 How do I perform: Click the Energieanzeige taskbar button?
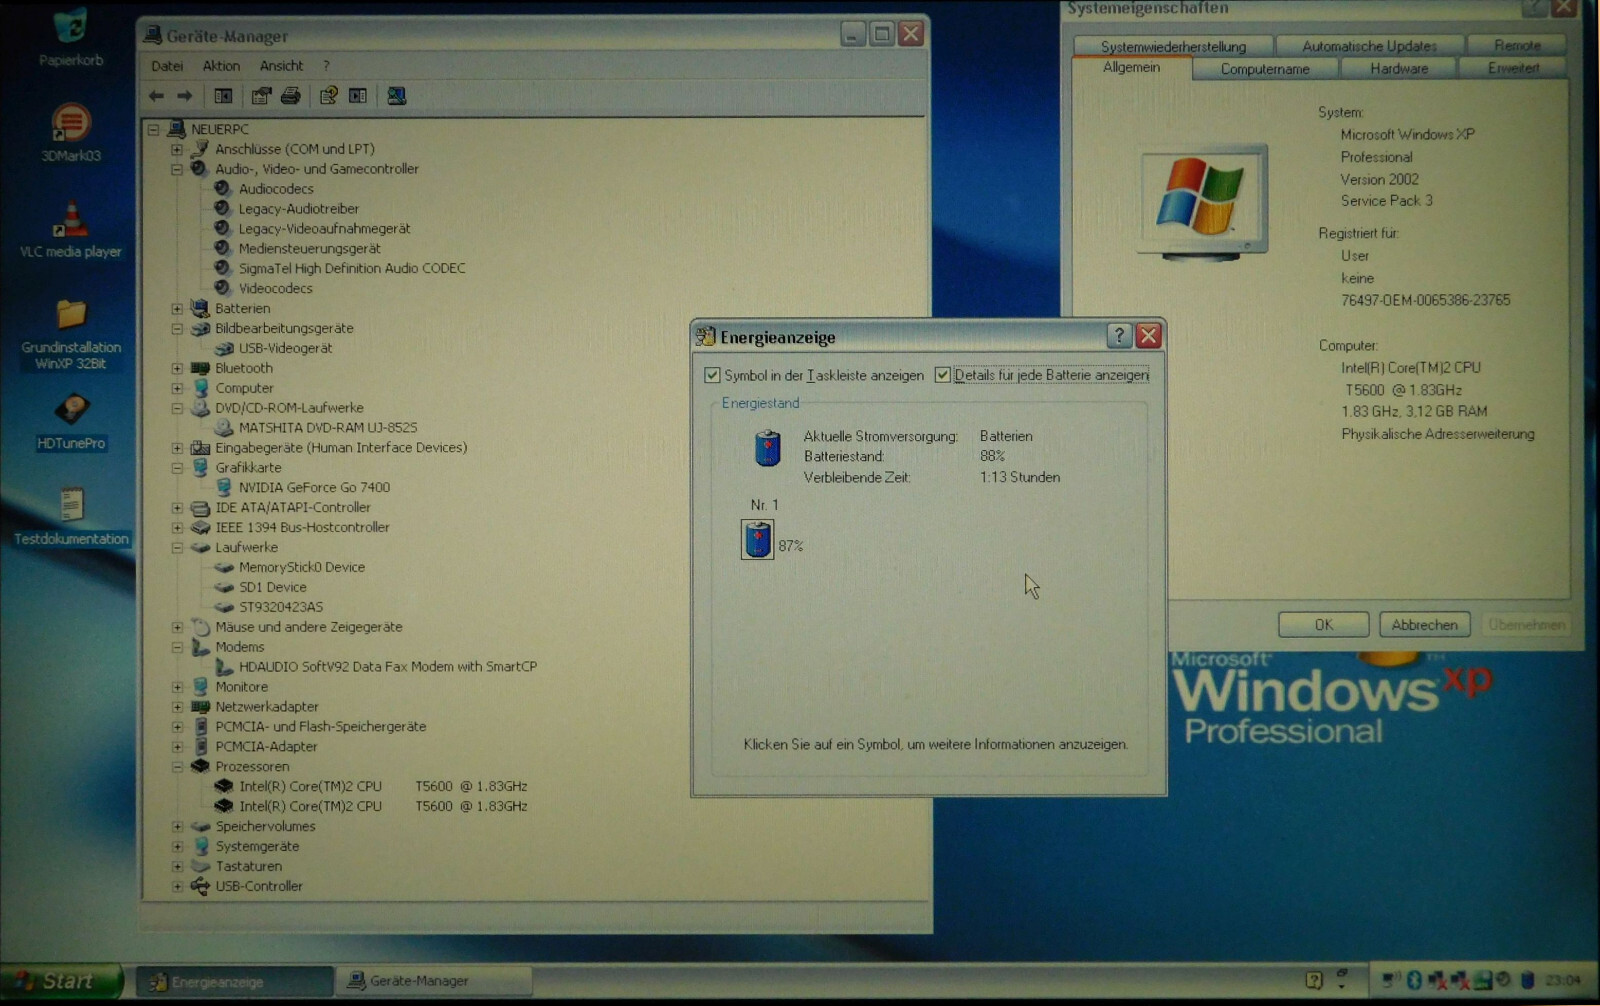pyautogui.click(x=235, y=981)
